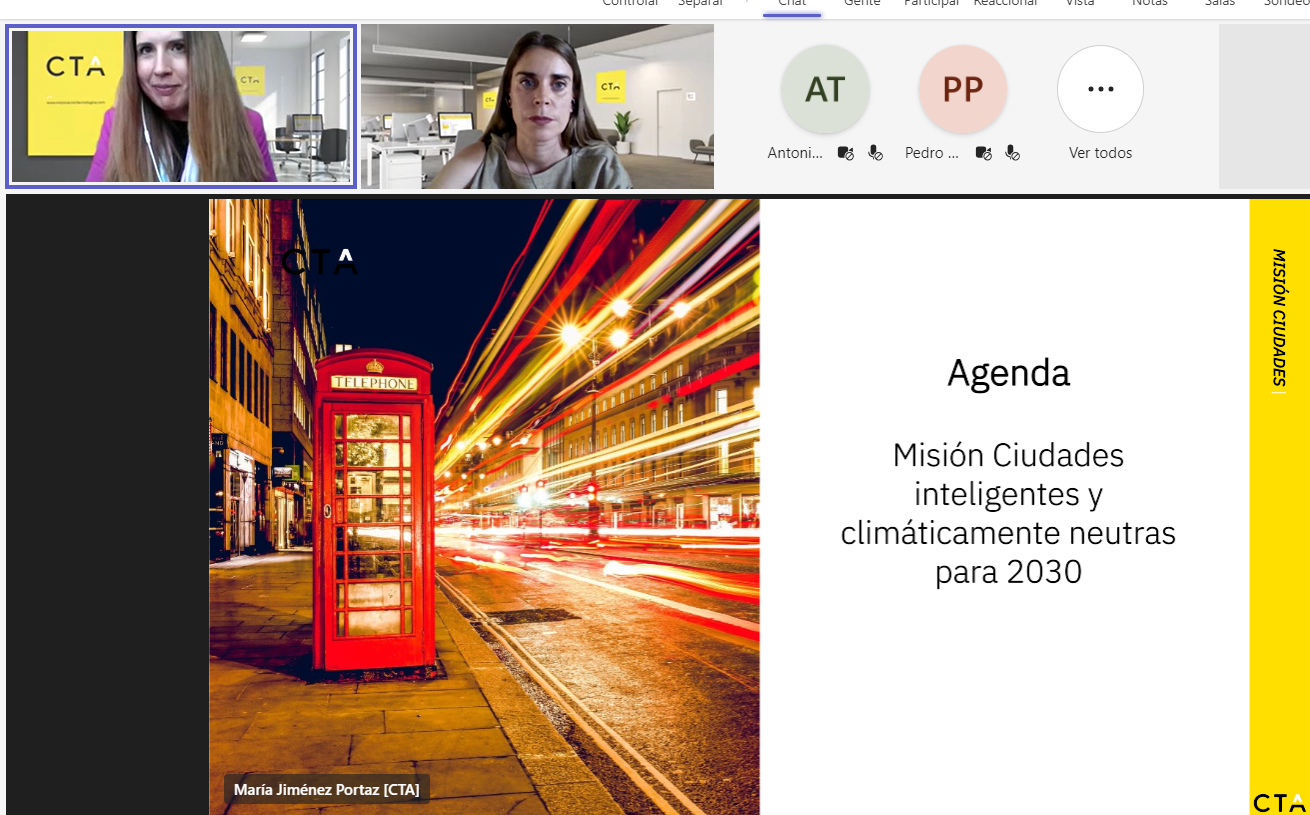Viewport: 1310px width, 815px height.
Task: Click the Ver todos ellipsis button
Action: coord(1100,89)
